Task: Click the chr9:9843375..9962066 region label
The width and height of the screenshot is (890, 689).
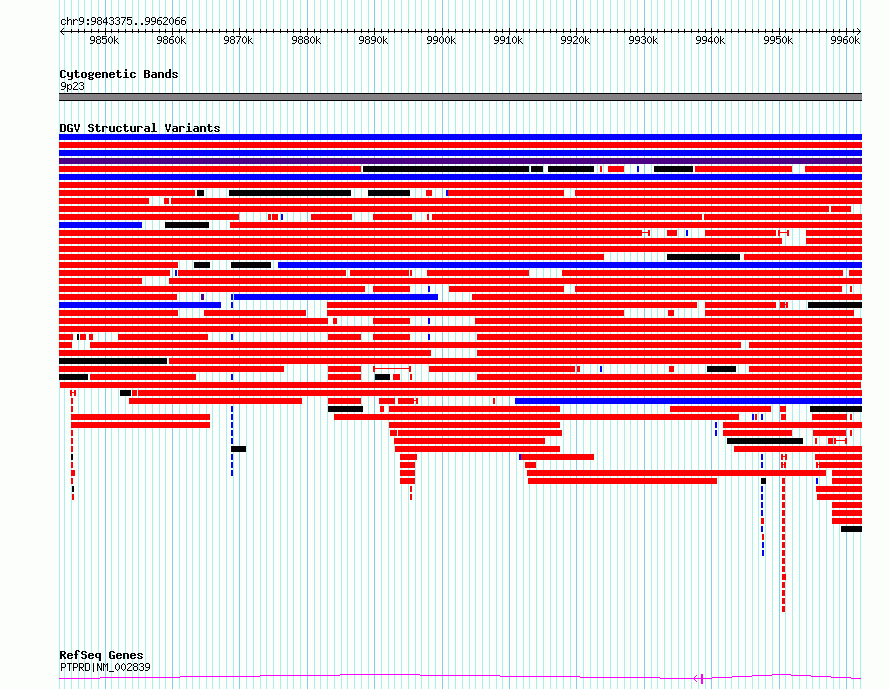Action: click(x=123, y=21)
